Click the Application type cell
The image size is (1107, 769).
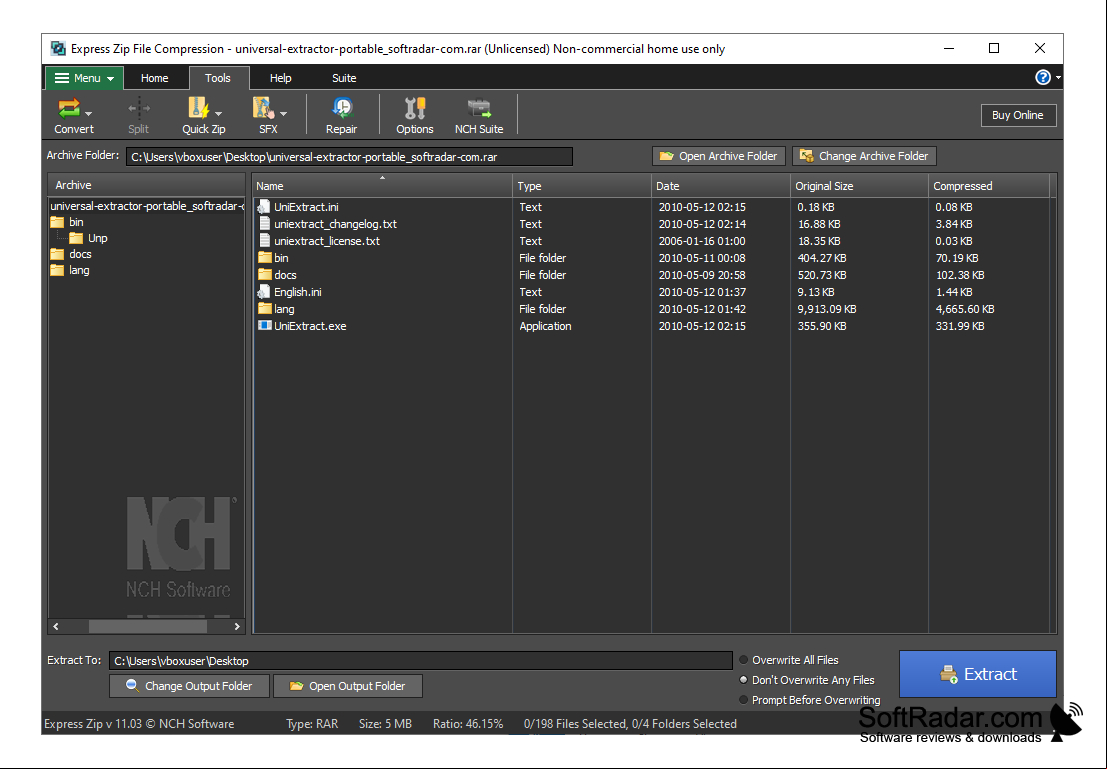[545, 326]
